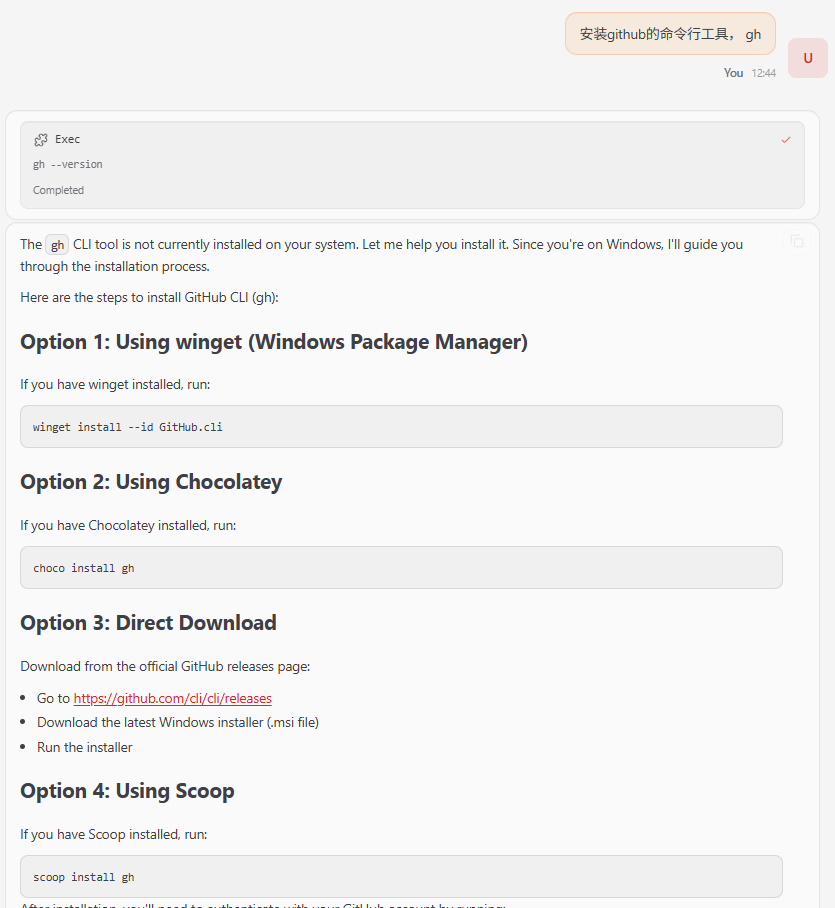
Task: Click the Option 3: Direct Download heading
Action: pos(148,623)
